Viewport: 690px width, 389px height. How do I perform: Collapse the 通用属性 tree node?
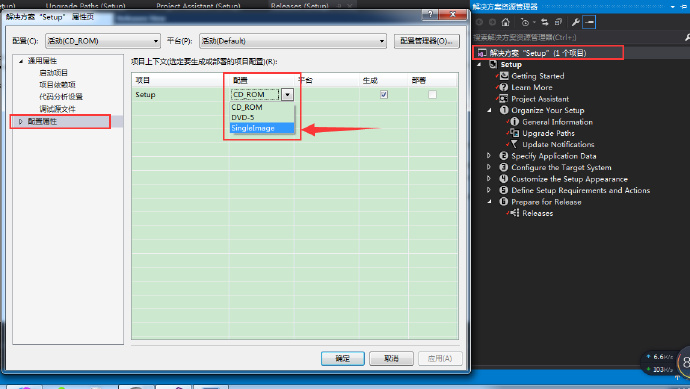[21, 61]
